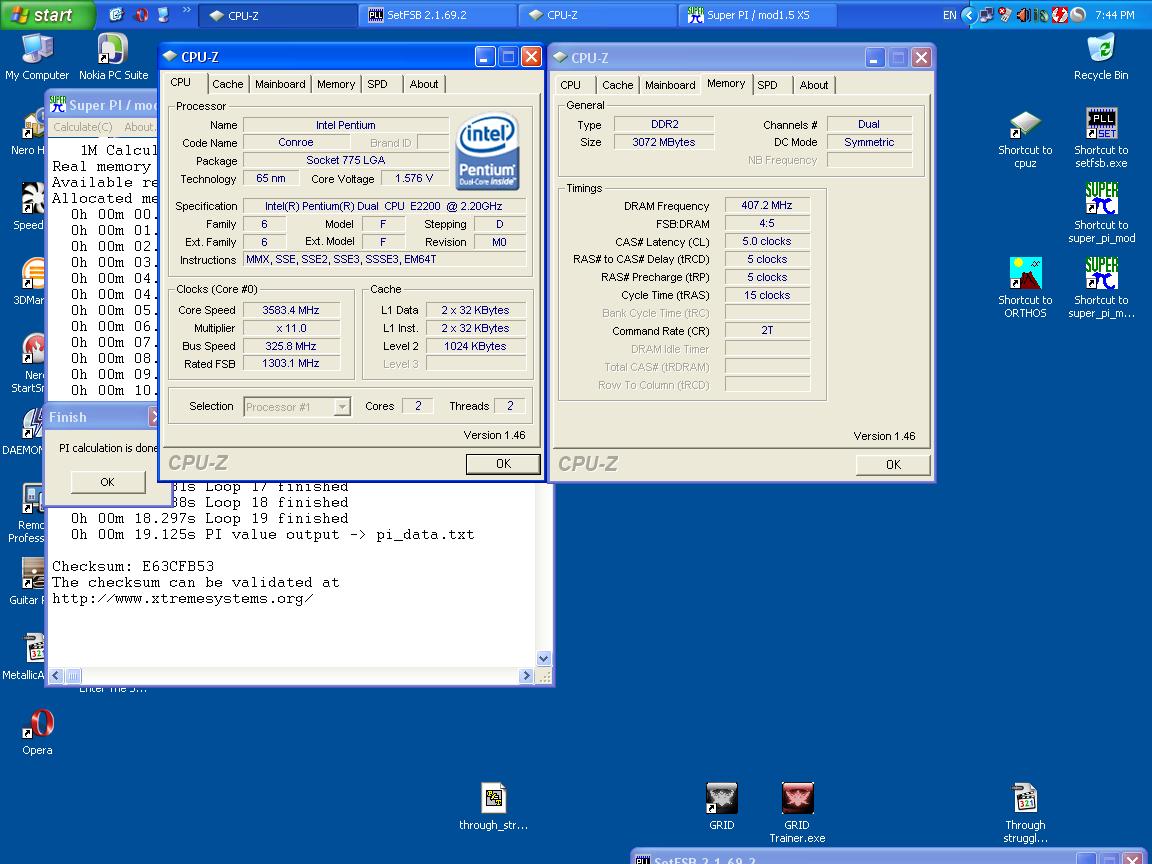Click CAS# Latency value 5.0 clocks
Image resolution: width=1152 pixels, height=864 pixels.
pyautogui.click(x=767, y=242)
